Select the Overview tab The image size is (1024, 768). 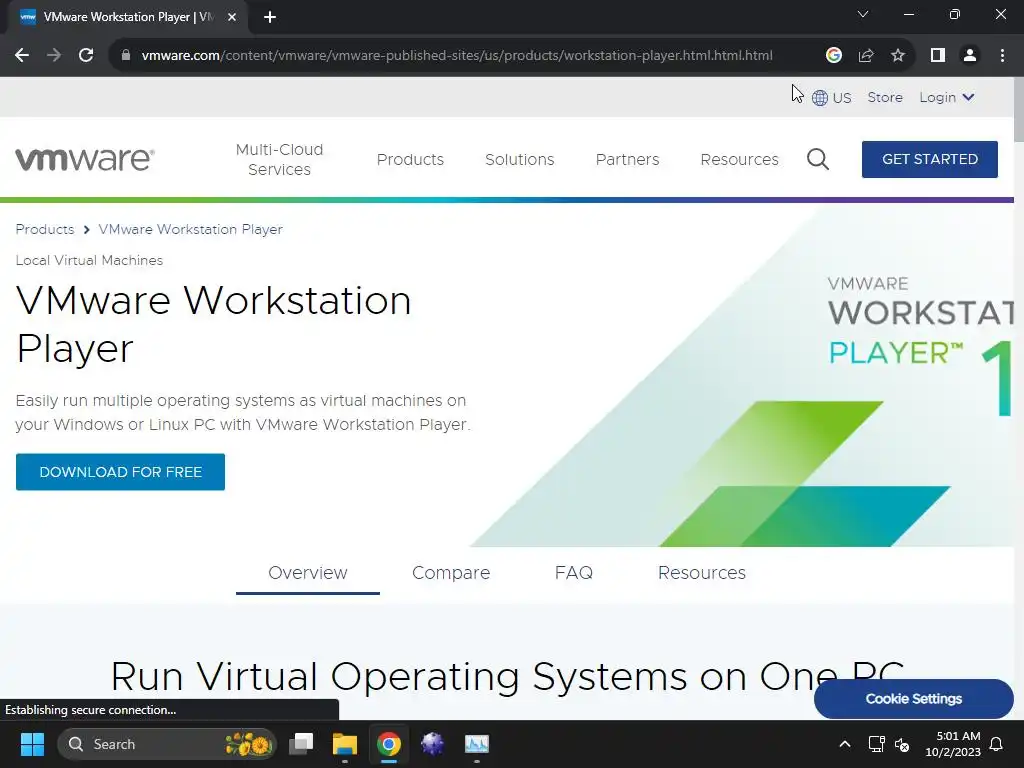308,573
